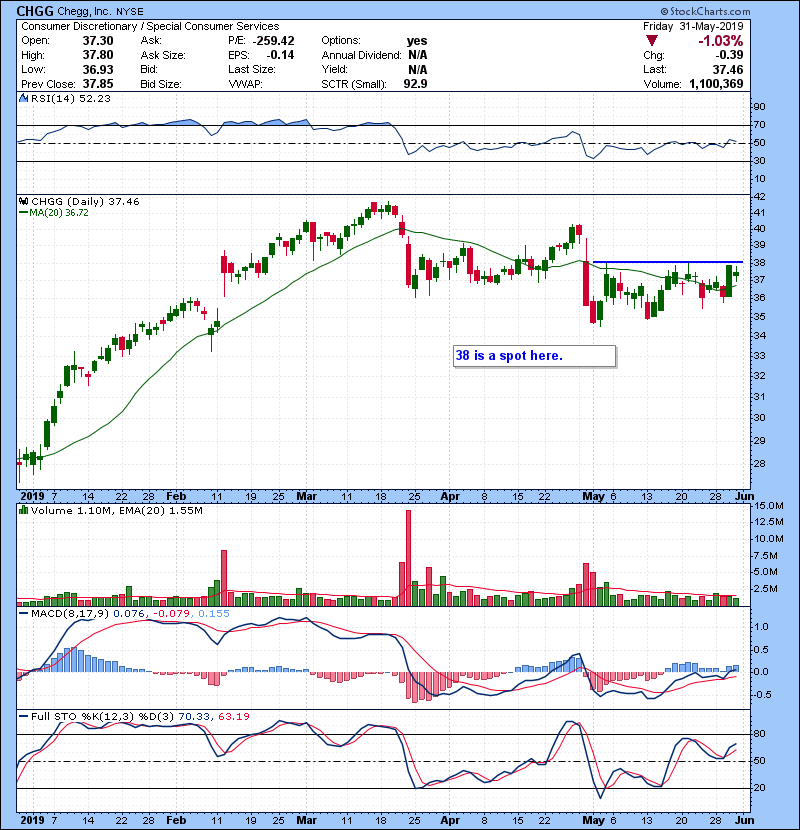The width and height of the screenshot is (800, 830).
Task: Click the red down-triangle price change icon
Action: pos(652,41)
